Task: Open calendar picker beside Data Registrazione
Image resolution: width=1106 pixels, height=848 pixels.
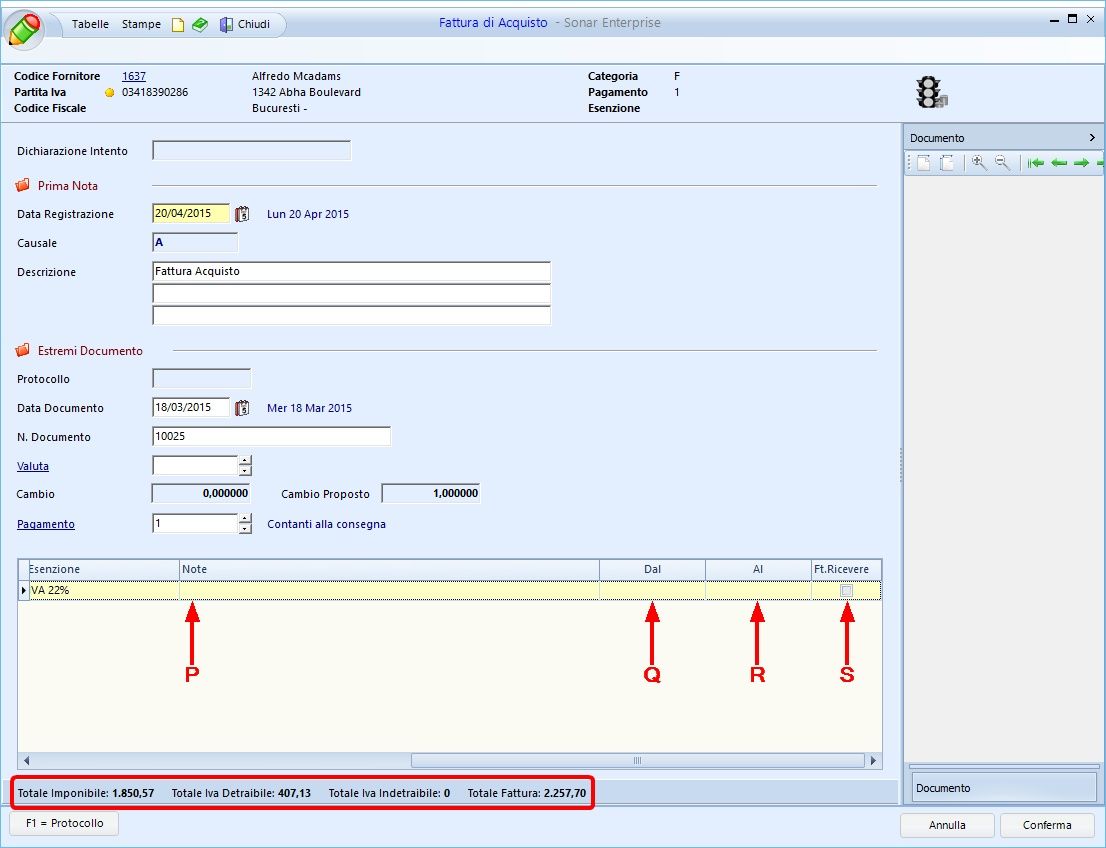Action: click(241, 214)
